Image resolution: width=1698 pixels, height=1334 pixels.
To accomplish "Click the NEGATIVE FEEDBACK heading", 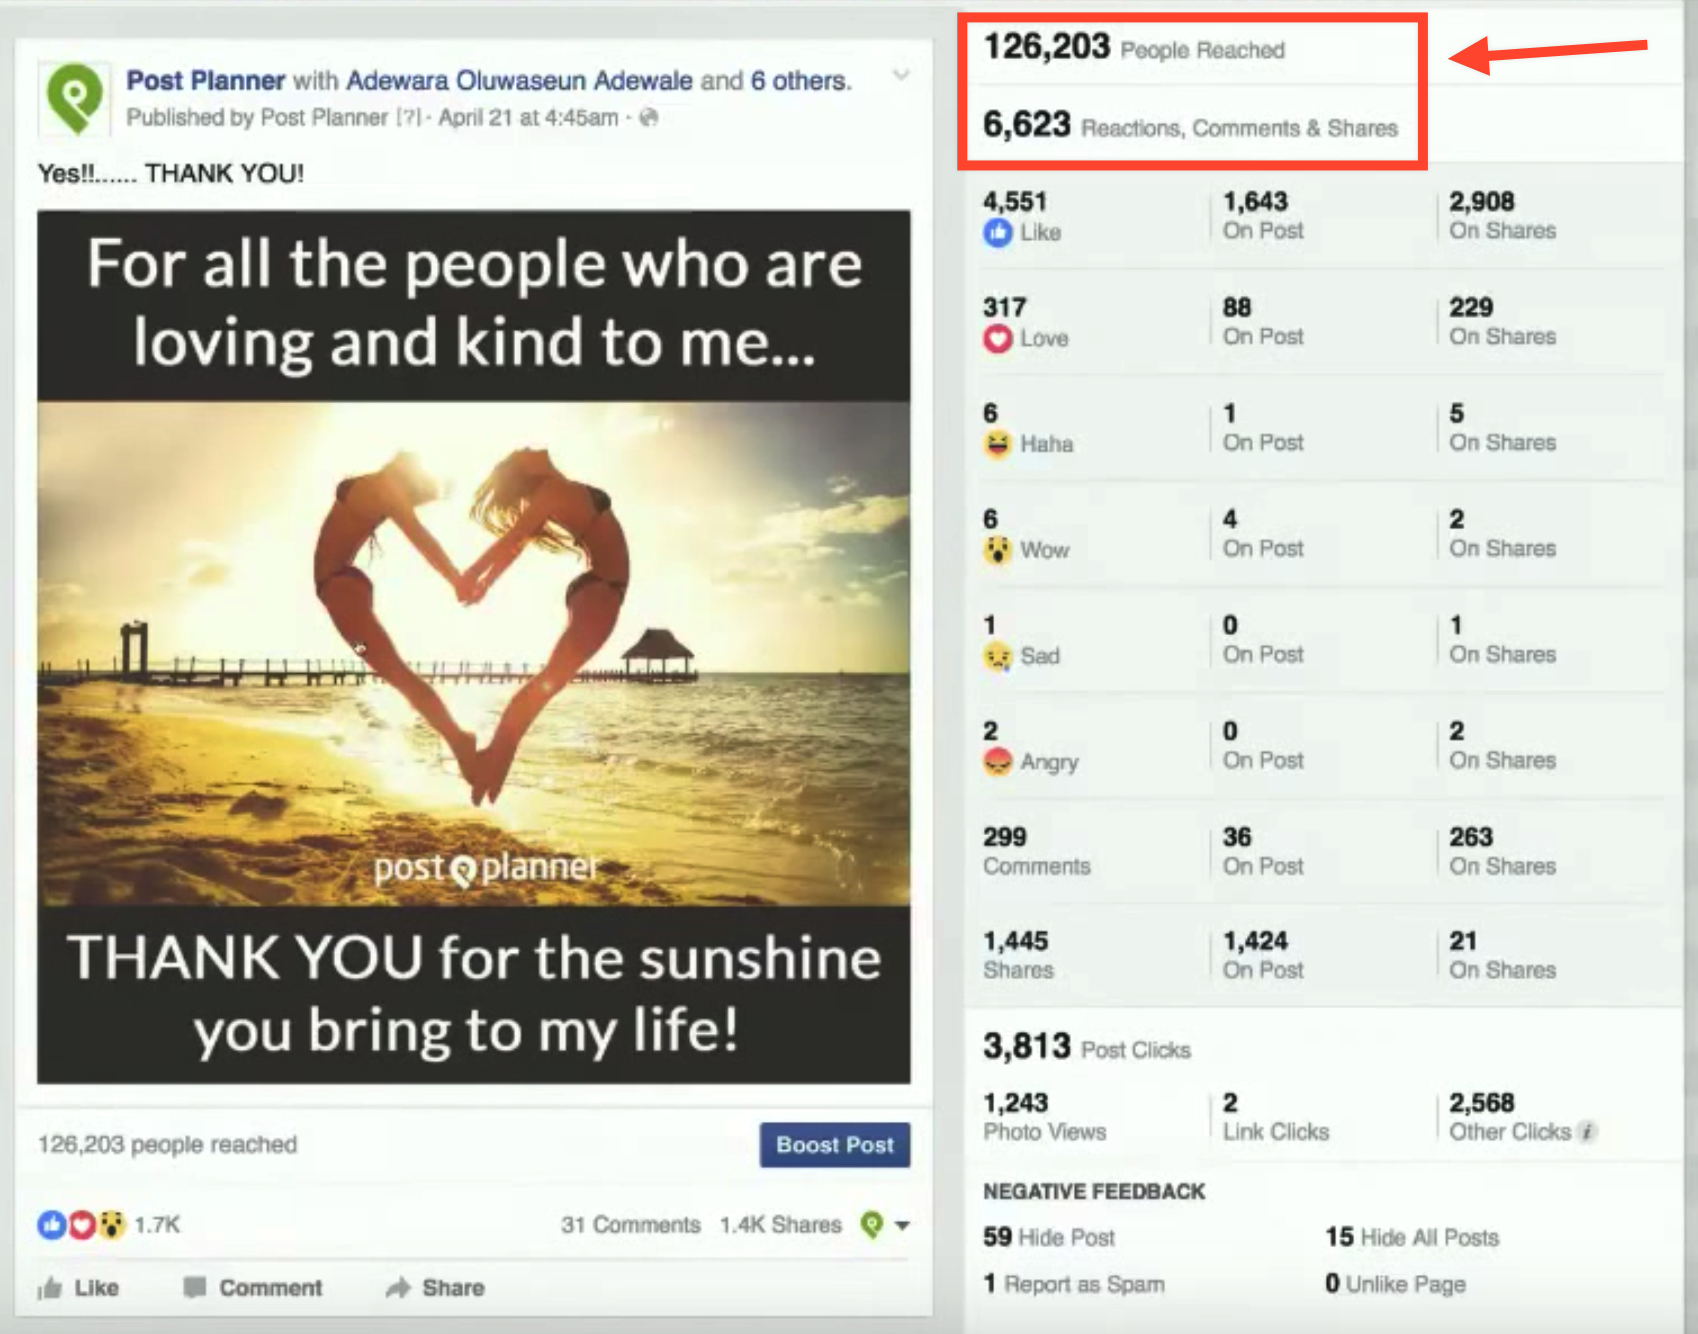I will tap(1094, 1192).
